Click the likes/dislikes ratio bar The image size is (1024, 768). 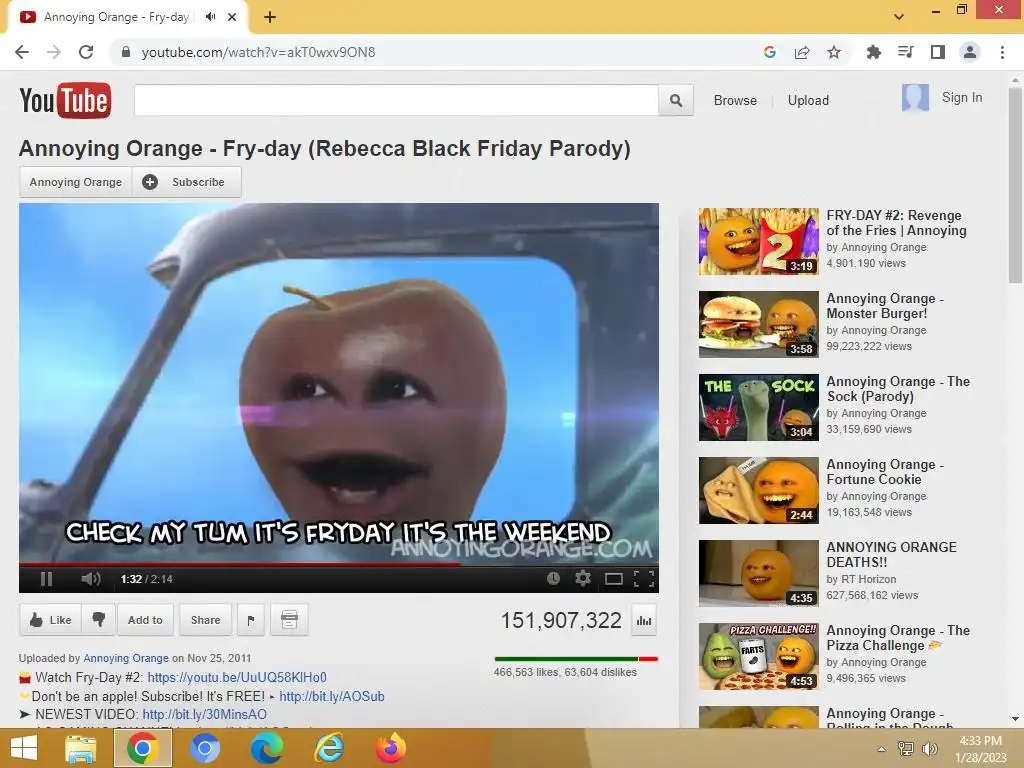pos(576,659)
